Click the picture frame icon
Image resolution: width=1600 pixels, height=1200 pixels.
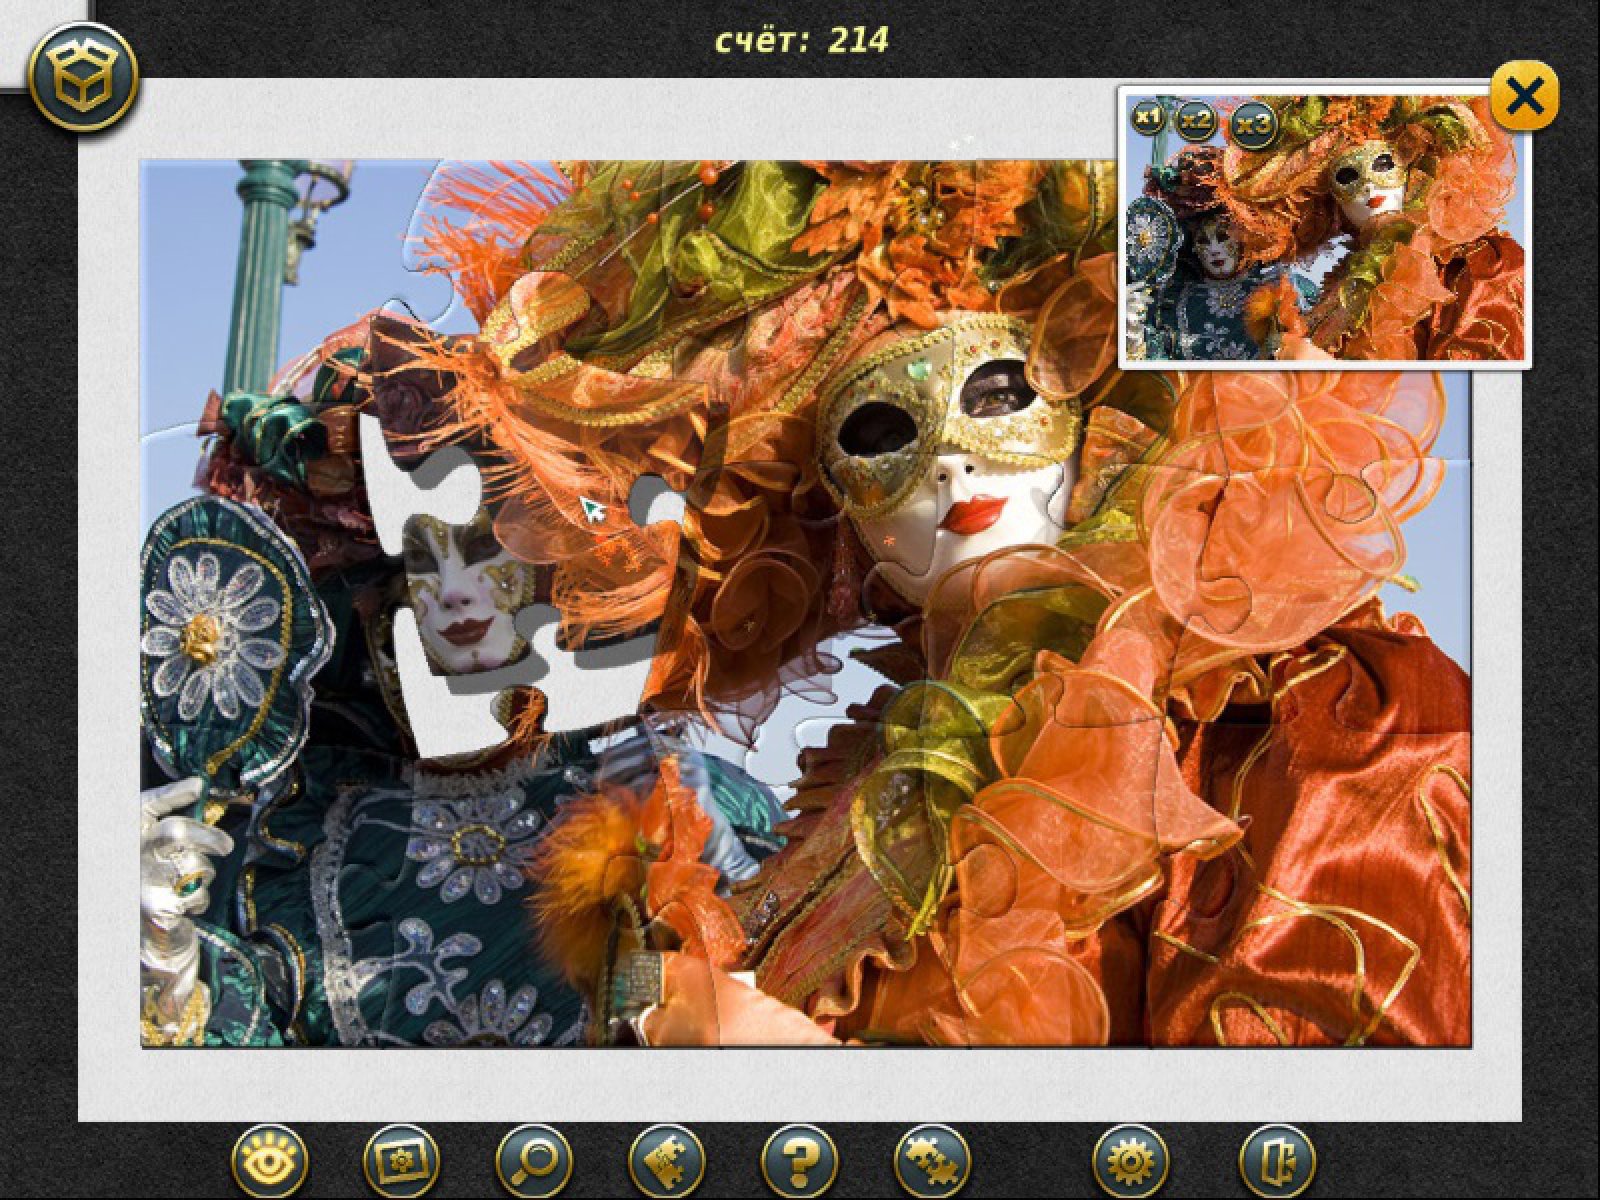tap(402, 1161)
